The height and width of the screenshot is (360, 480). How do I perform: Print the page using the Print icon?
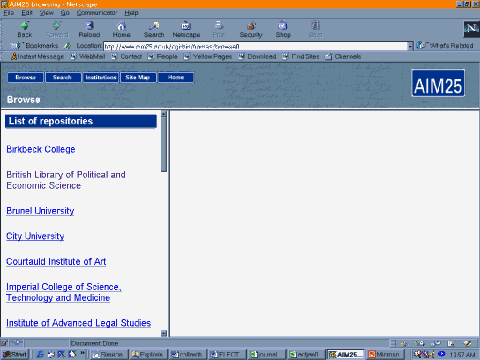pos(218,29)
